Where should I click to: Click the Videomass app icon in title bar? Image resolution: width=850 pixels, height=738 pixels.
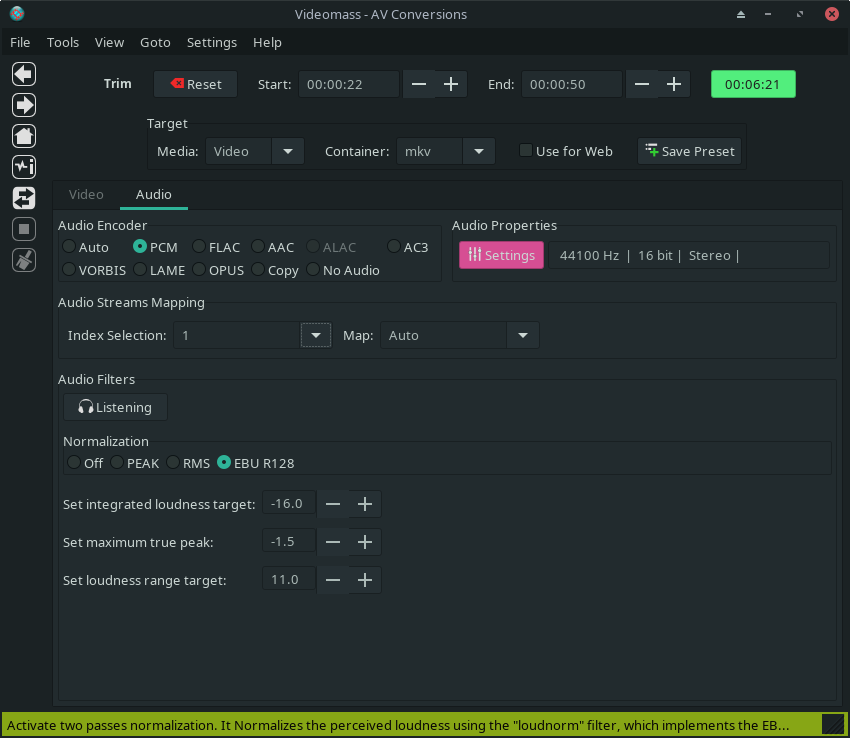tap(17, 14)
